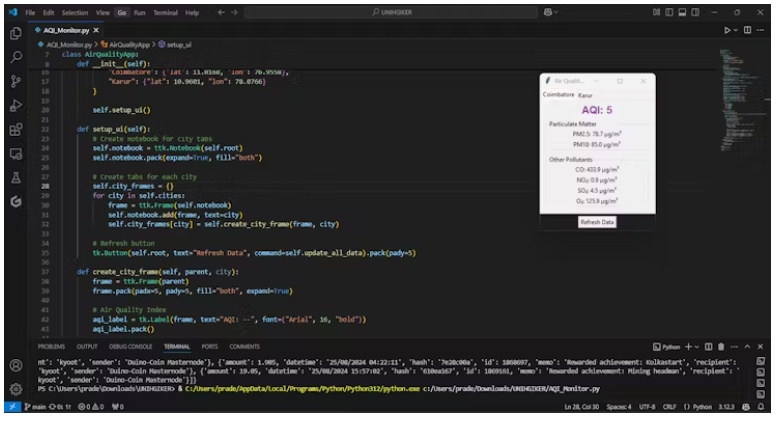Click the Split Editor icon
The width and height of the screenshot is (777, 422).
[x=747, y=31]
